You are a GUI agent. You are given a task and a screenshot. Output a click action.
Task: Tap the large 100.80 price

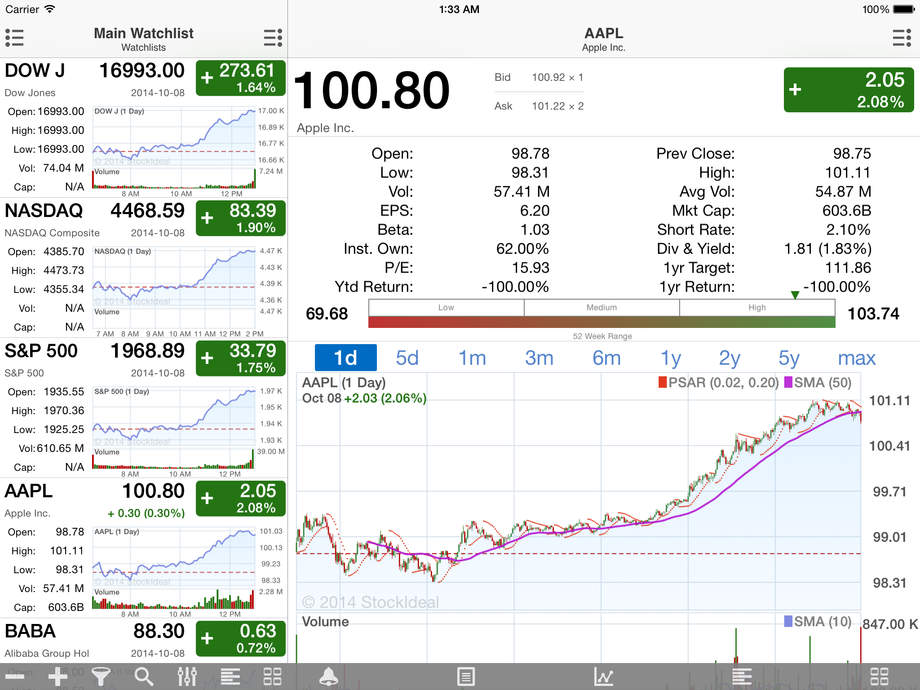click(x=371, y=90)
